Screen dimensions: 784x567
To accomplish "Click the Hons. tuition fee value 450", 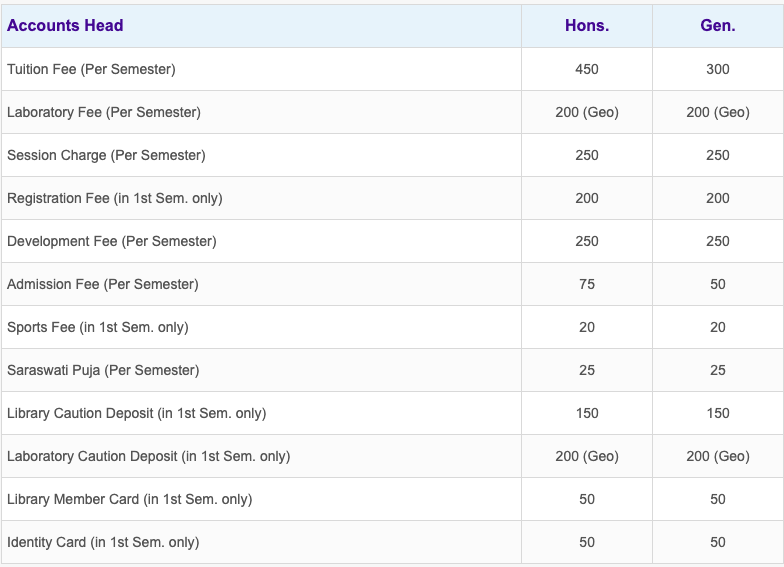I will pos(587,69).
